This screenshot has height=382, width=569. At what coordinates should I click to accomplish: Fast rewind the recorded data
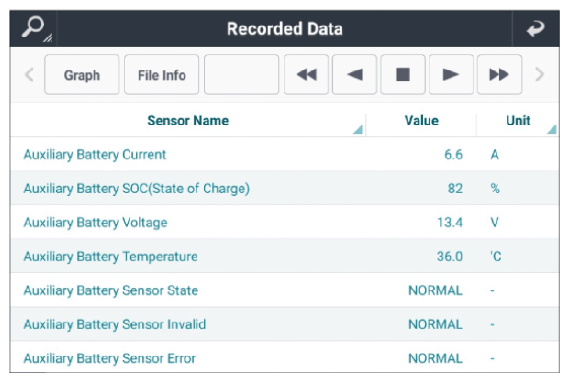[x=306, y=75]
